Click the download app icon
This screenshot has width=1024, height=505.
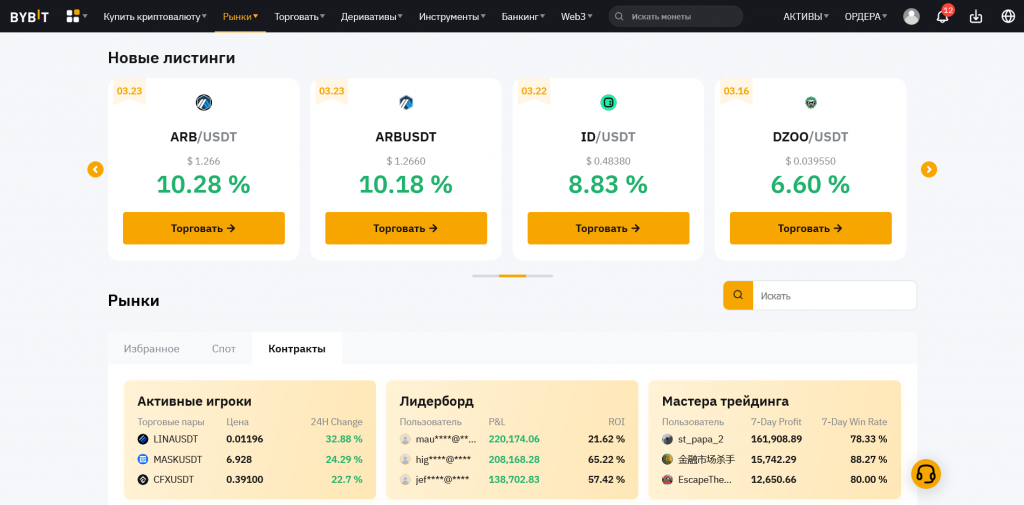coord(977,16)
